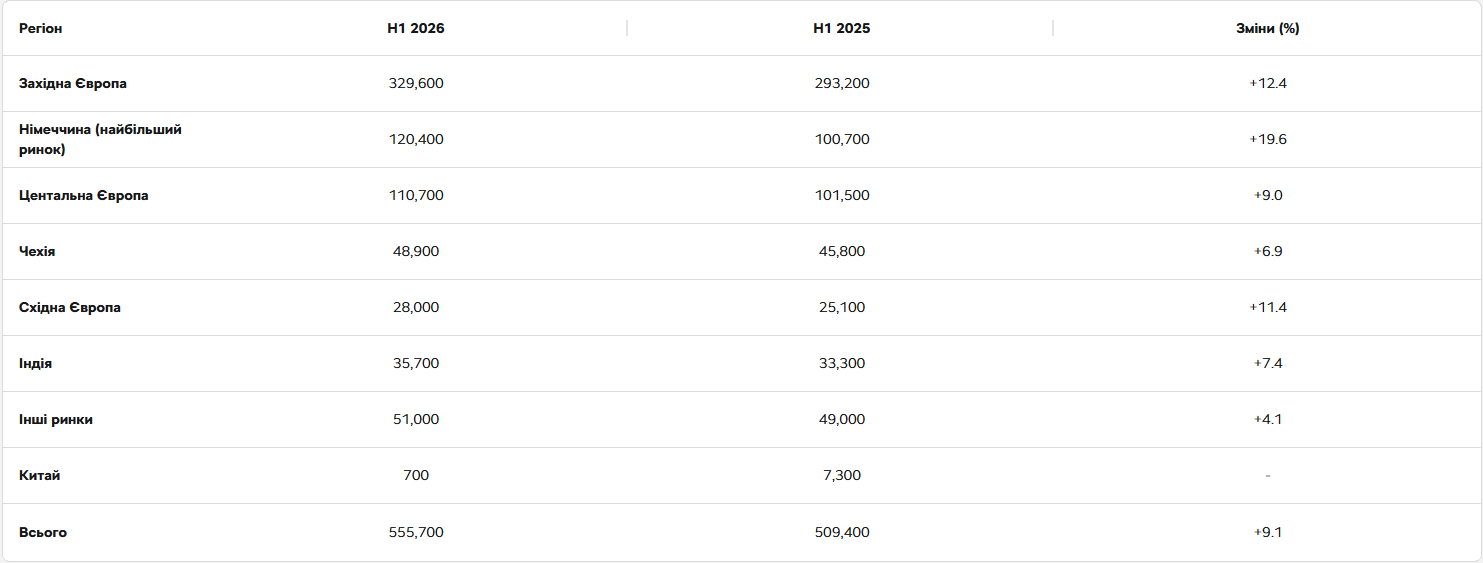Click the Регіон column header

coord(40,28)
